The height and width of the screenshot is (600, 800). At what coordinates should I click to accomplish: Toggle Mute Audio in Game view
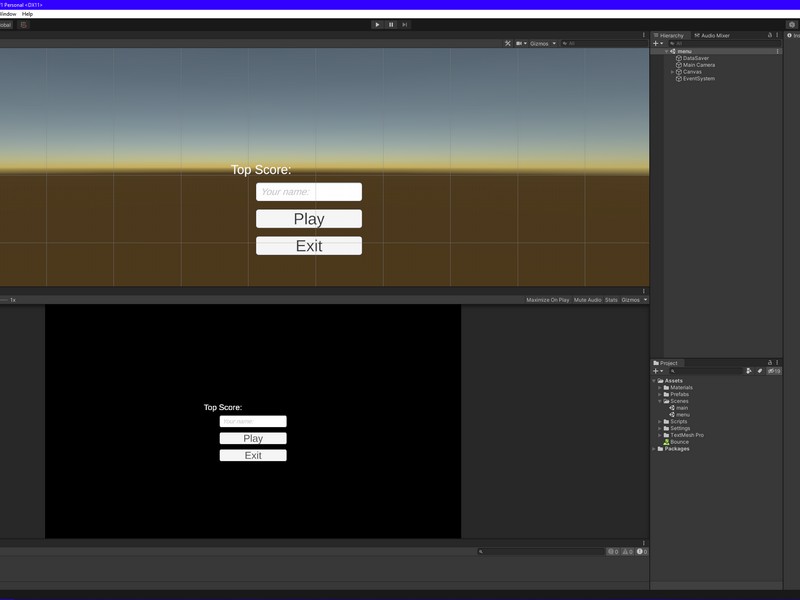click(x=587, y=300)
